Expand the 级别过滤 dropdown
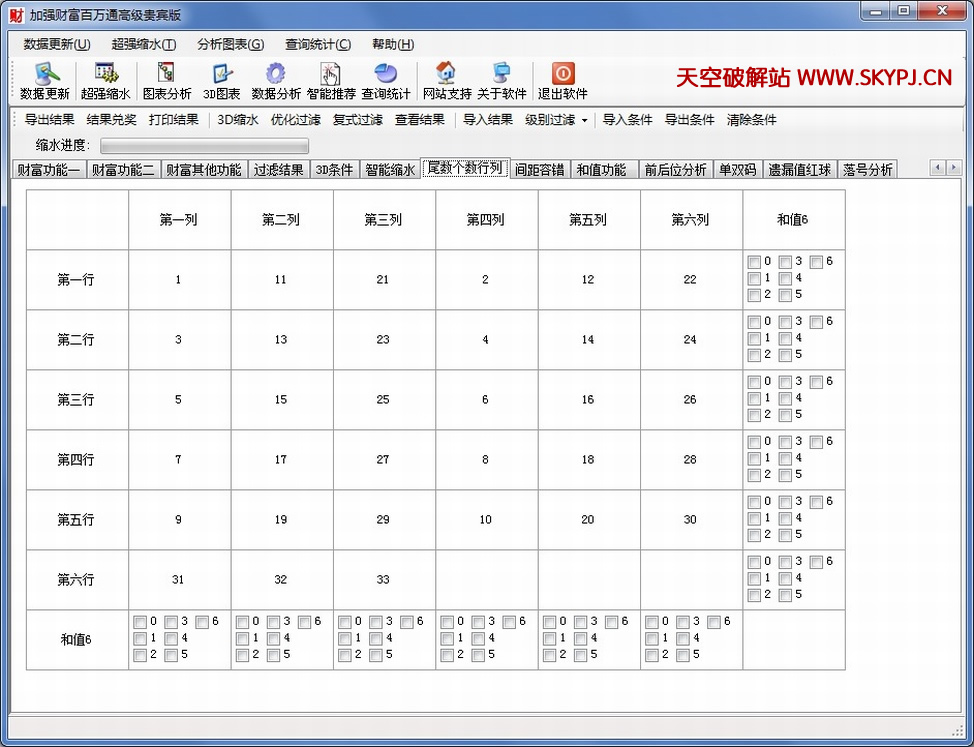The image size is (974, 747). click(x=556, y=120)
